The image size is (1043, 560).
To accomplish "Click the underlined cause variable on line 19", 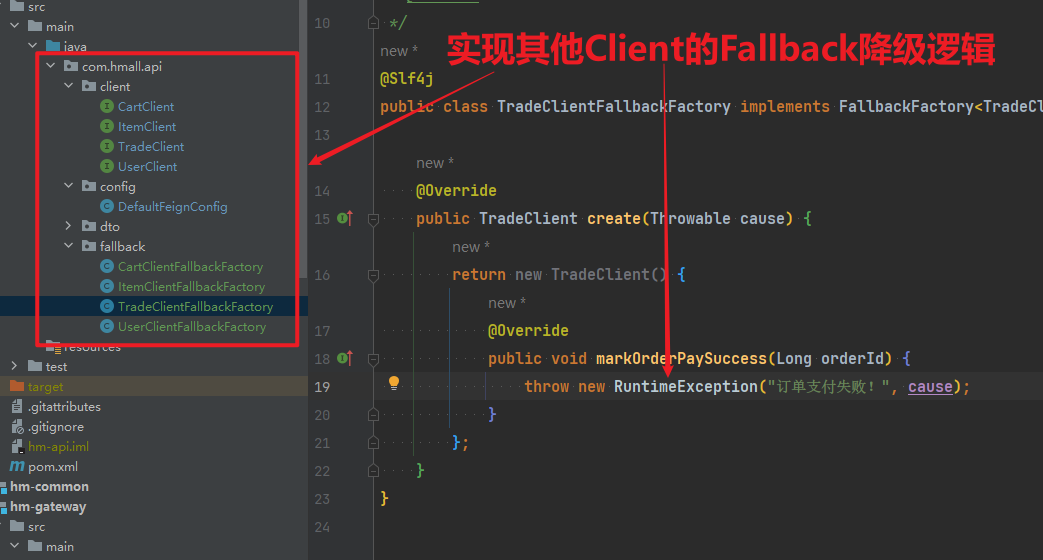I will 930,387.
